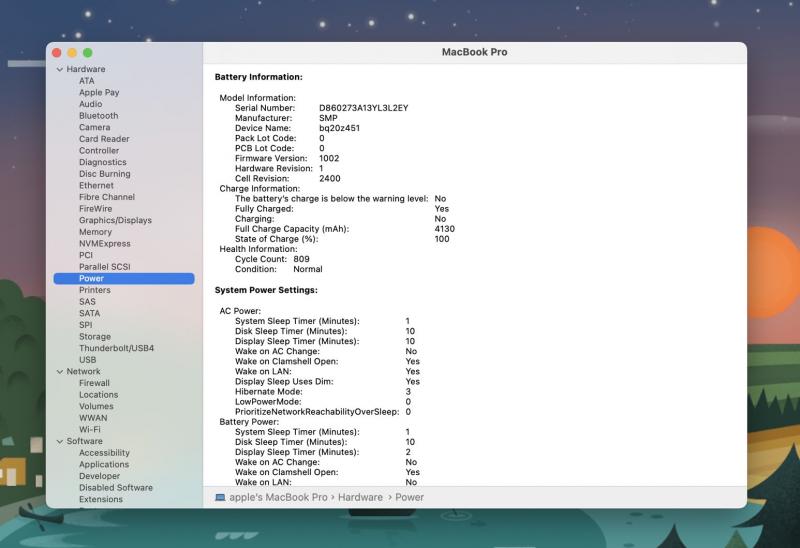
Task: Select Diagnostics in the sidebar
Action: pyautogui.click(x=103, y=162)
